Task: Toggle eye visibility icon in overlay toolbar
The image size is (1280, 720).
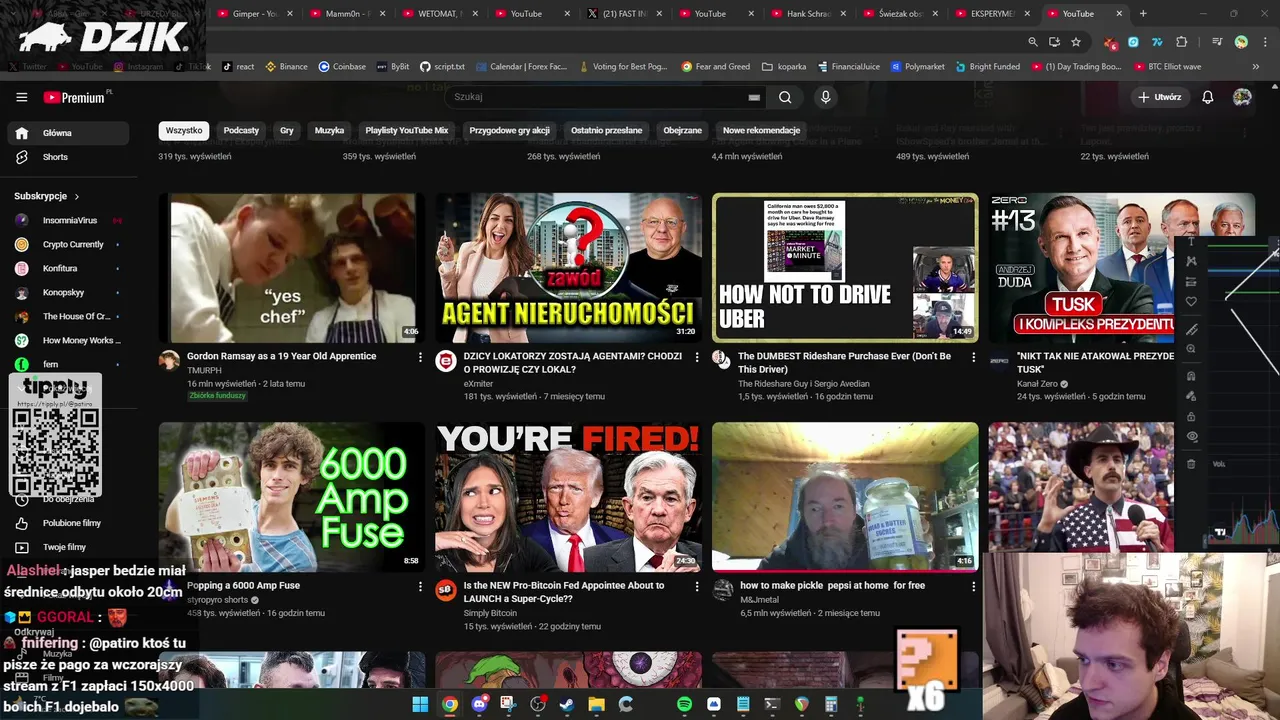Action: [1191, 436]
